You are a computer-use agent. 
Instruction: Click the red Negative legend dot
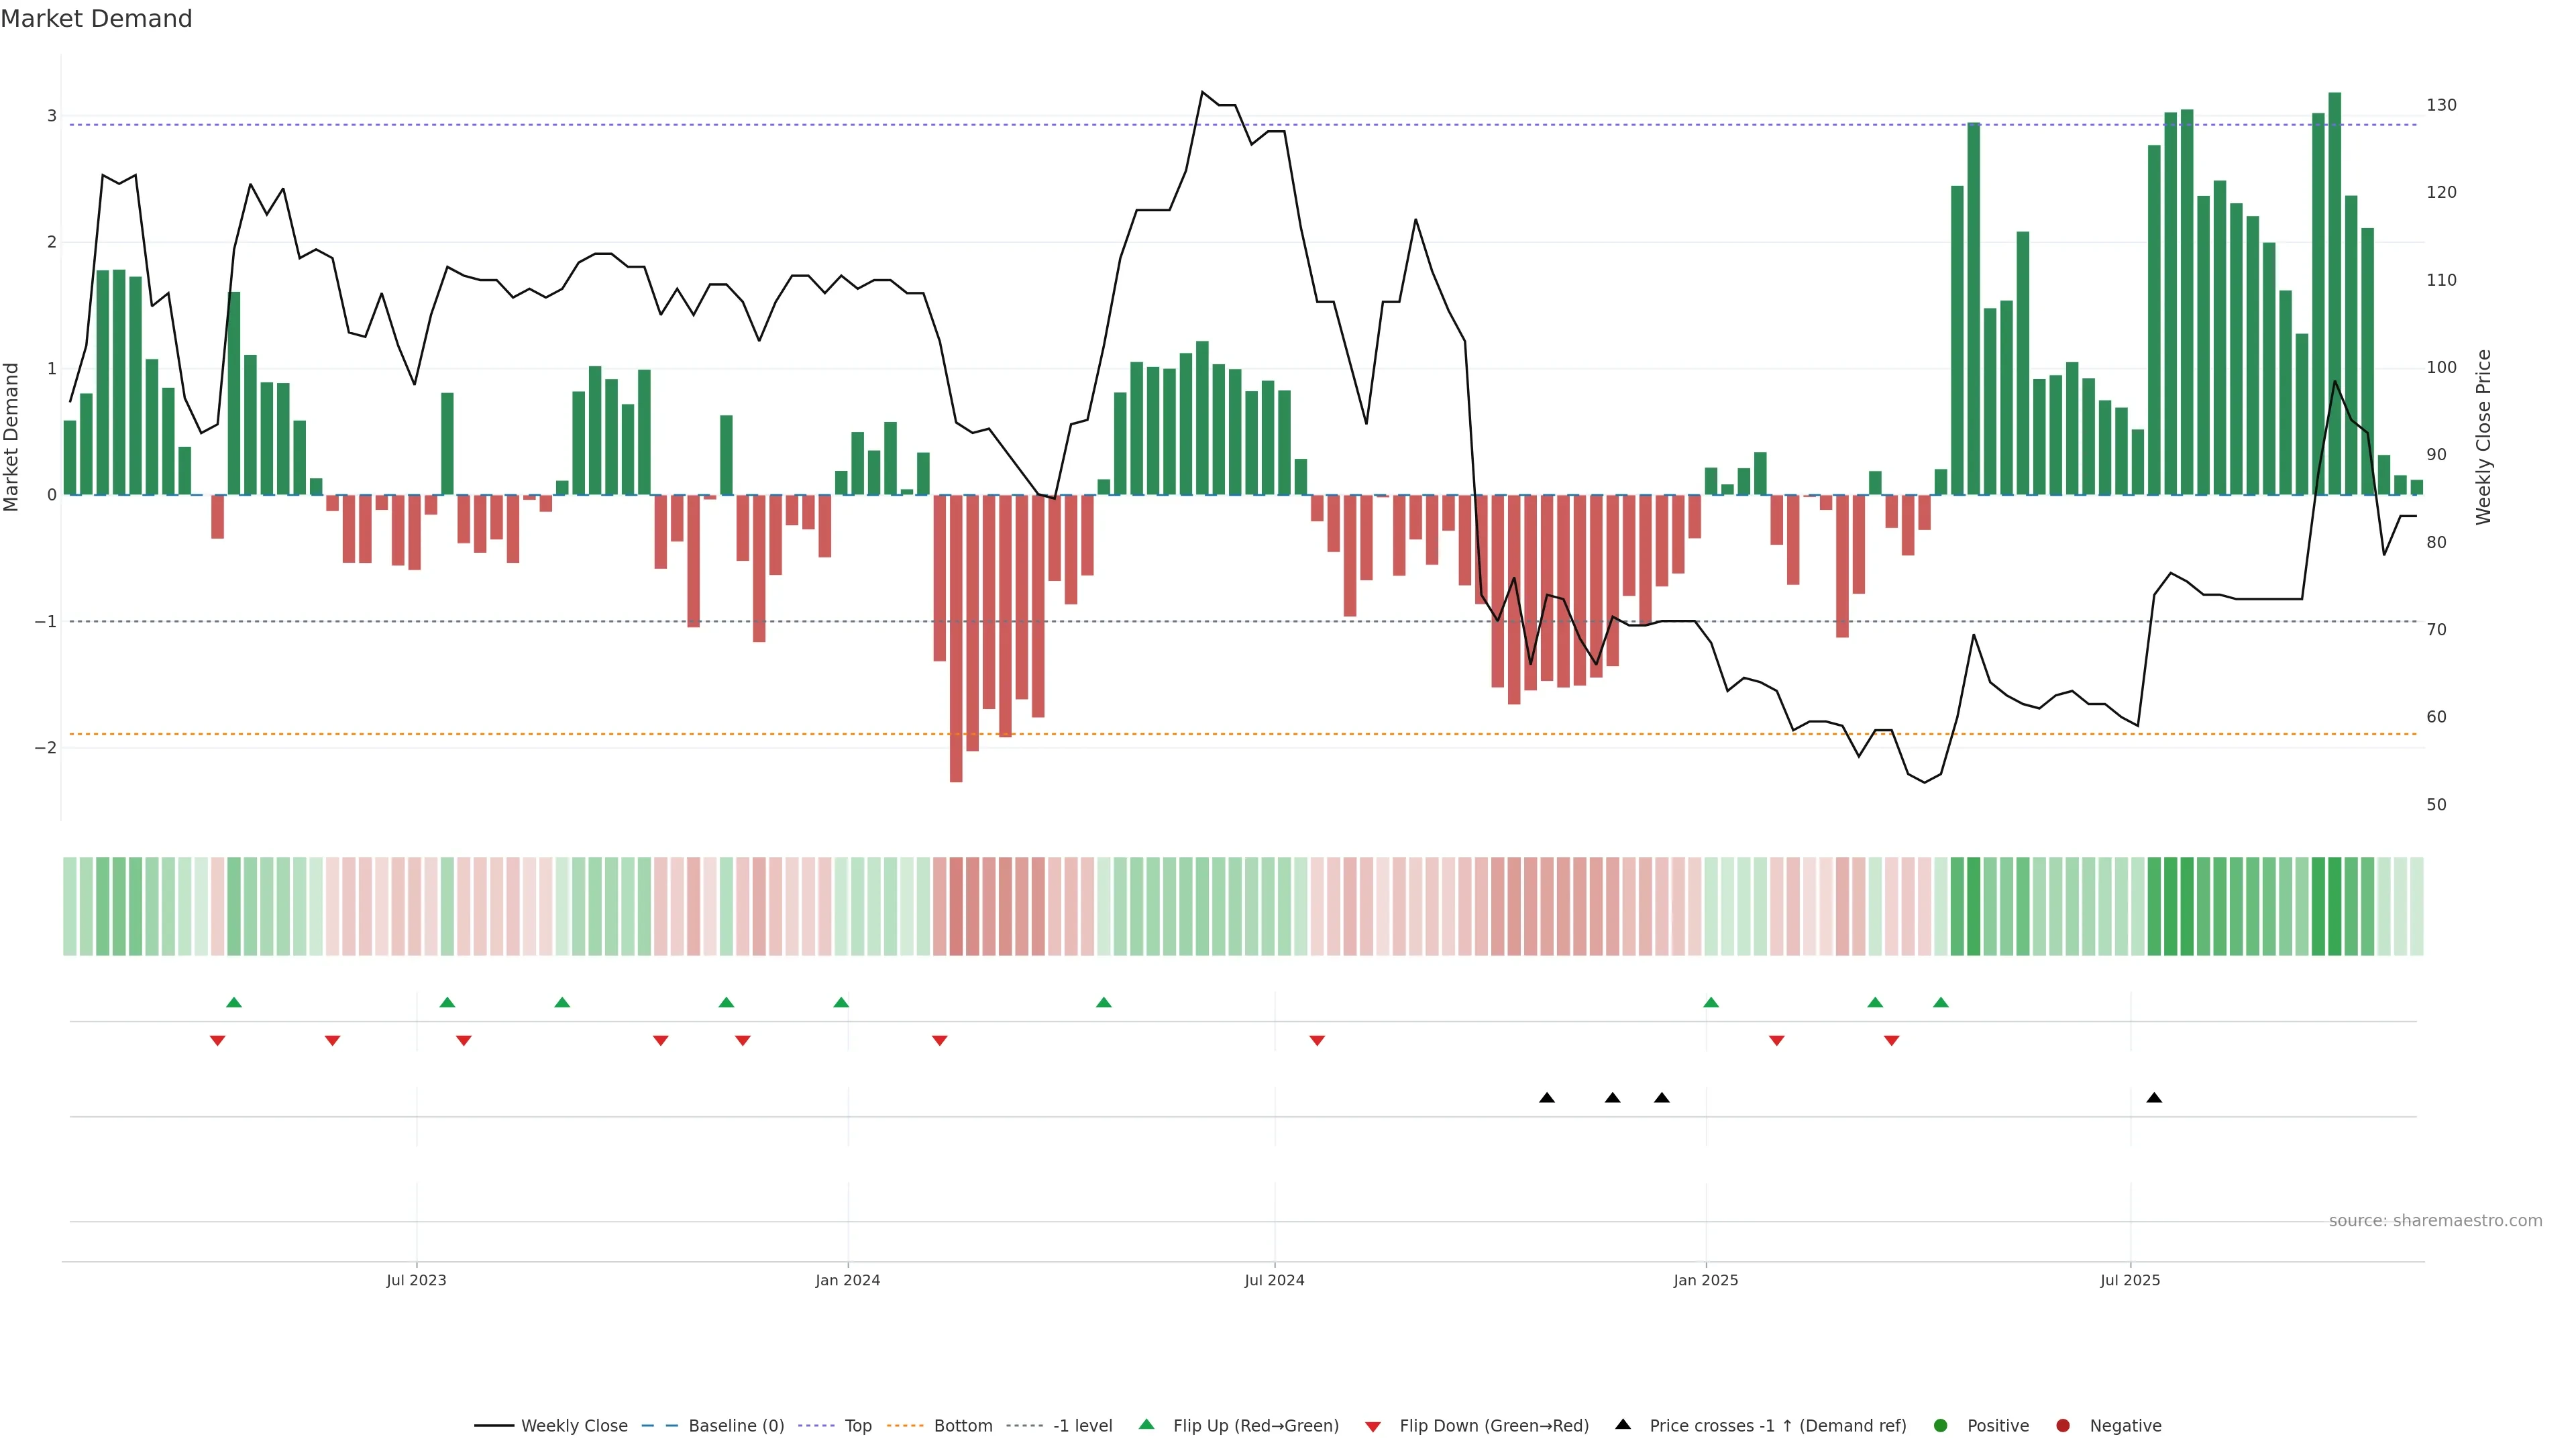pyautogui.click(x=2063, y=1425)
